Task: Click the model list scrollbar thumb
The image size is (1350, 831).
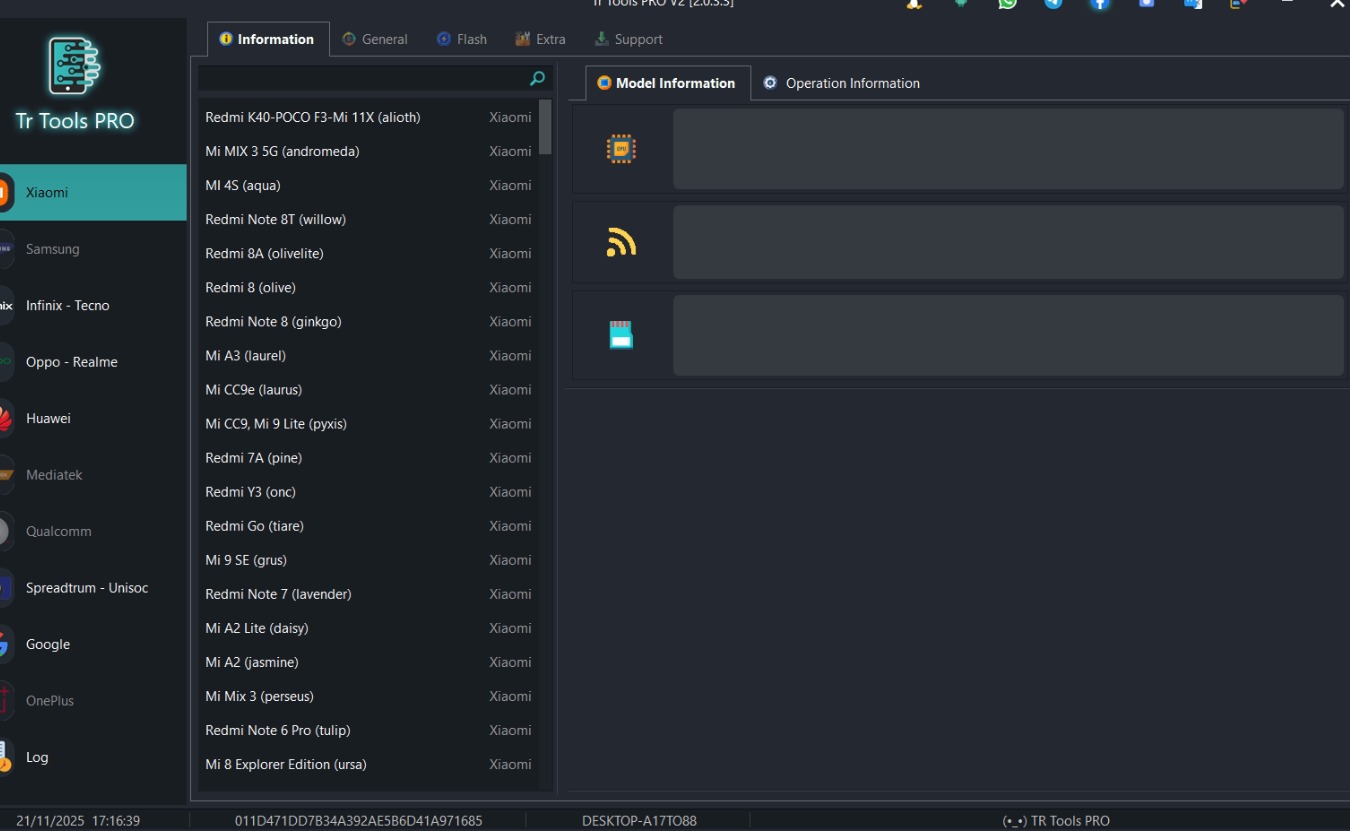Action: point(545,127)
